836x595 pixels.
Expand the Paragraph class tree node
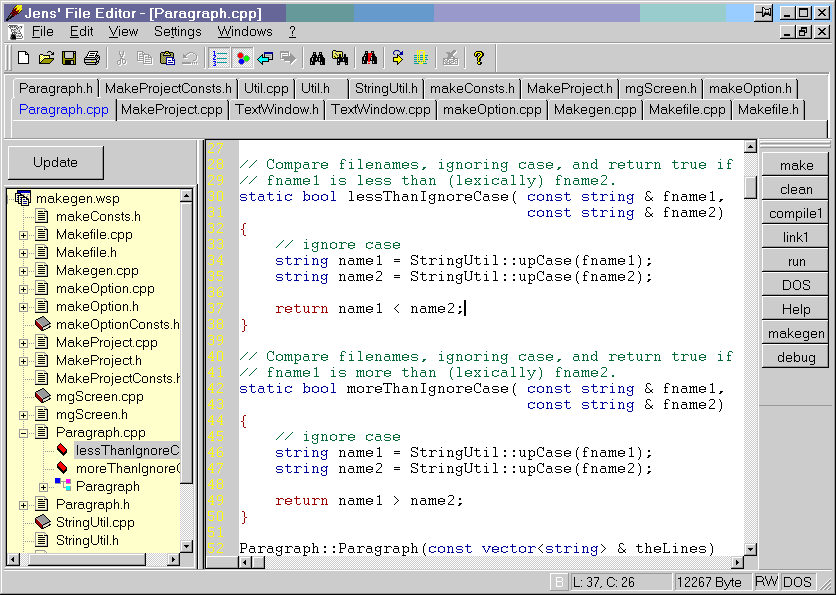[44, 487]
